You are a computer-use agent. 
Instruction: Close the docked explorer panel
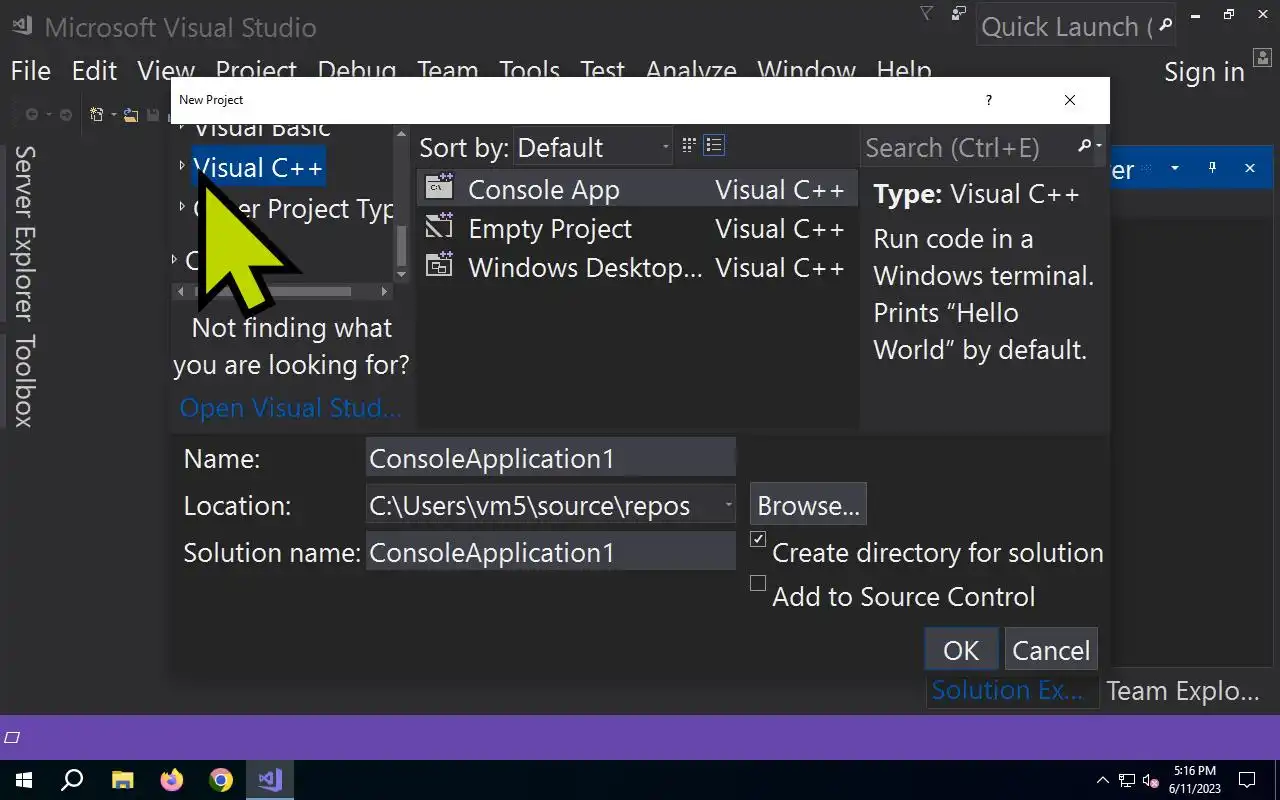pos(1250,168)
